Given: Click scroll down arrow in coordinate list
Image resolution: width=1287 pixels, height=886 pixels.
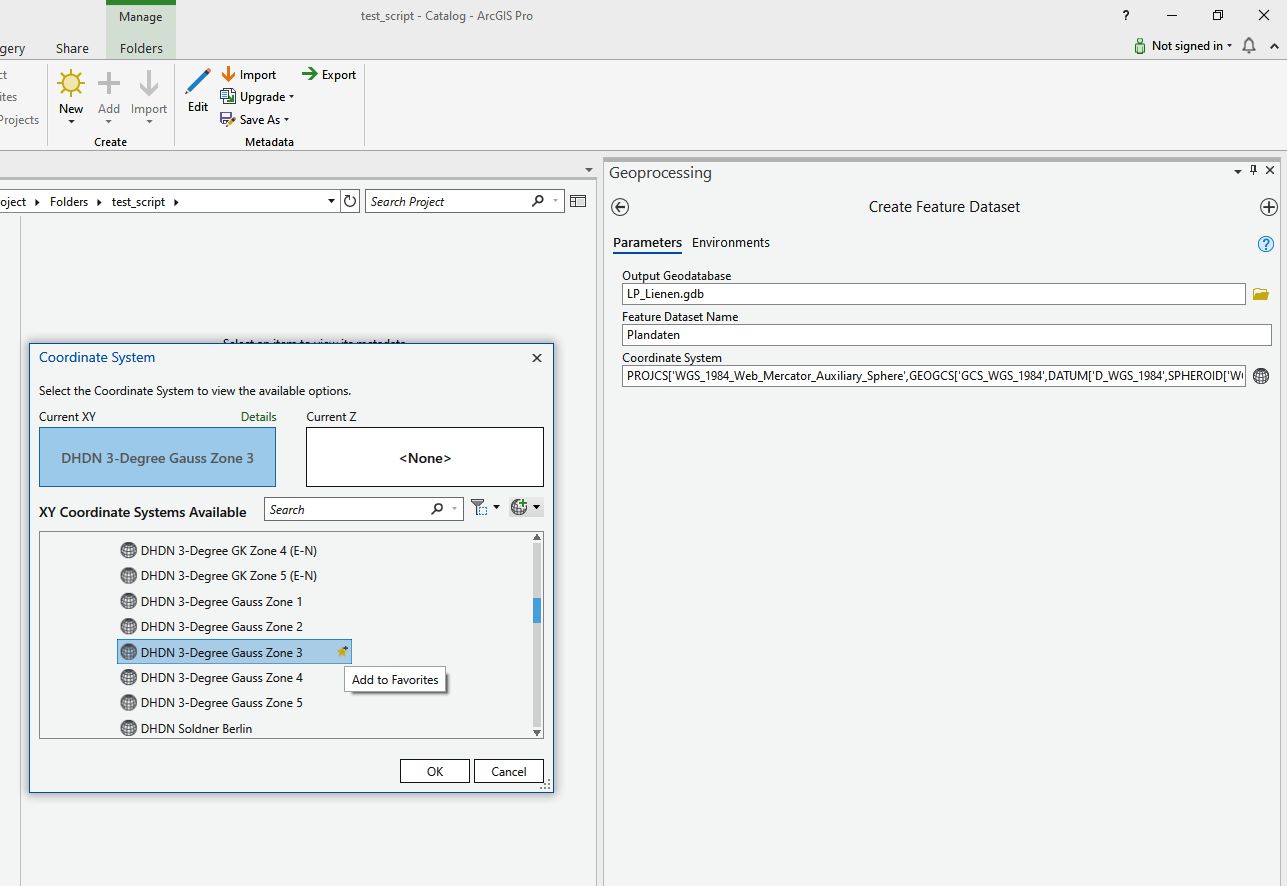Looking at the screenshot, I should [537, 732].
